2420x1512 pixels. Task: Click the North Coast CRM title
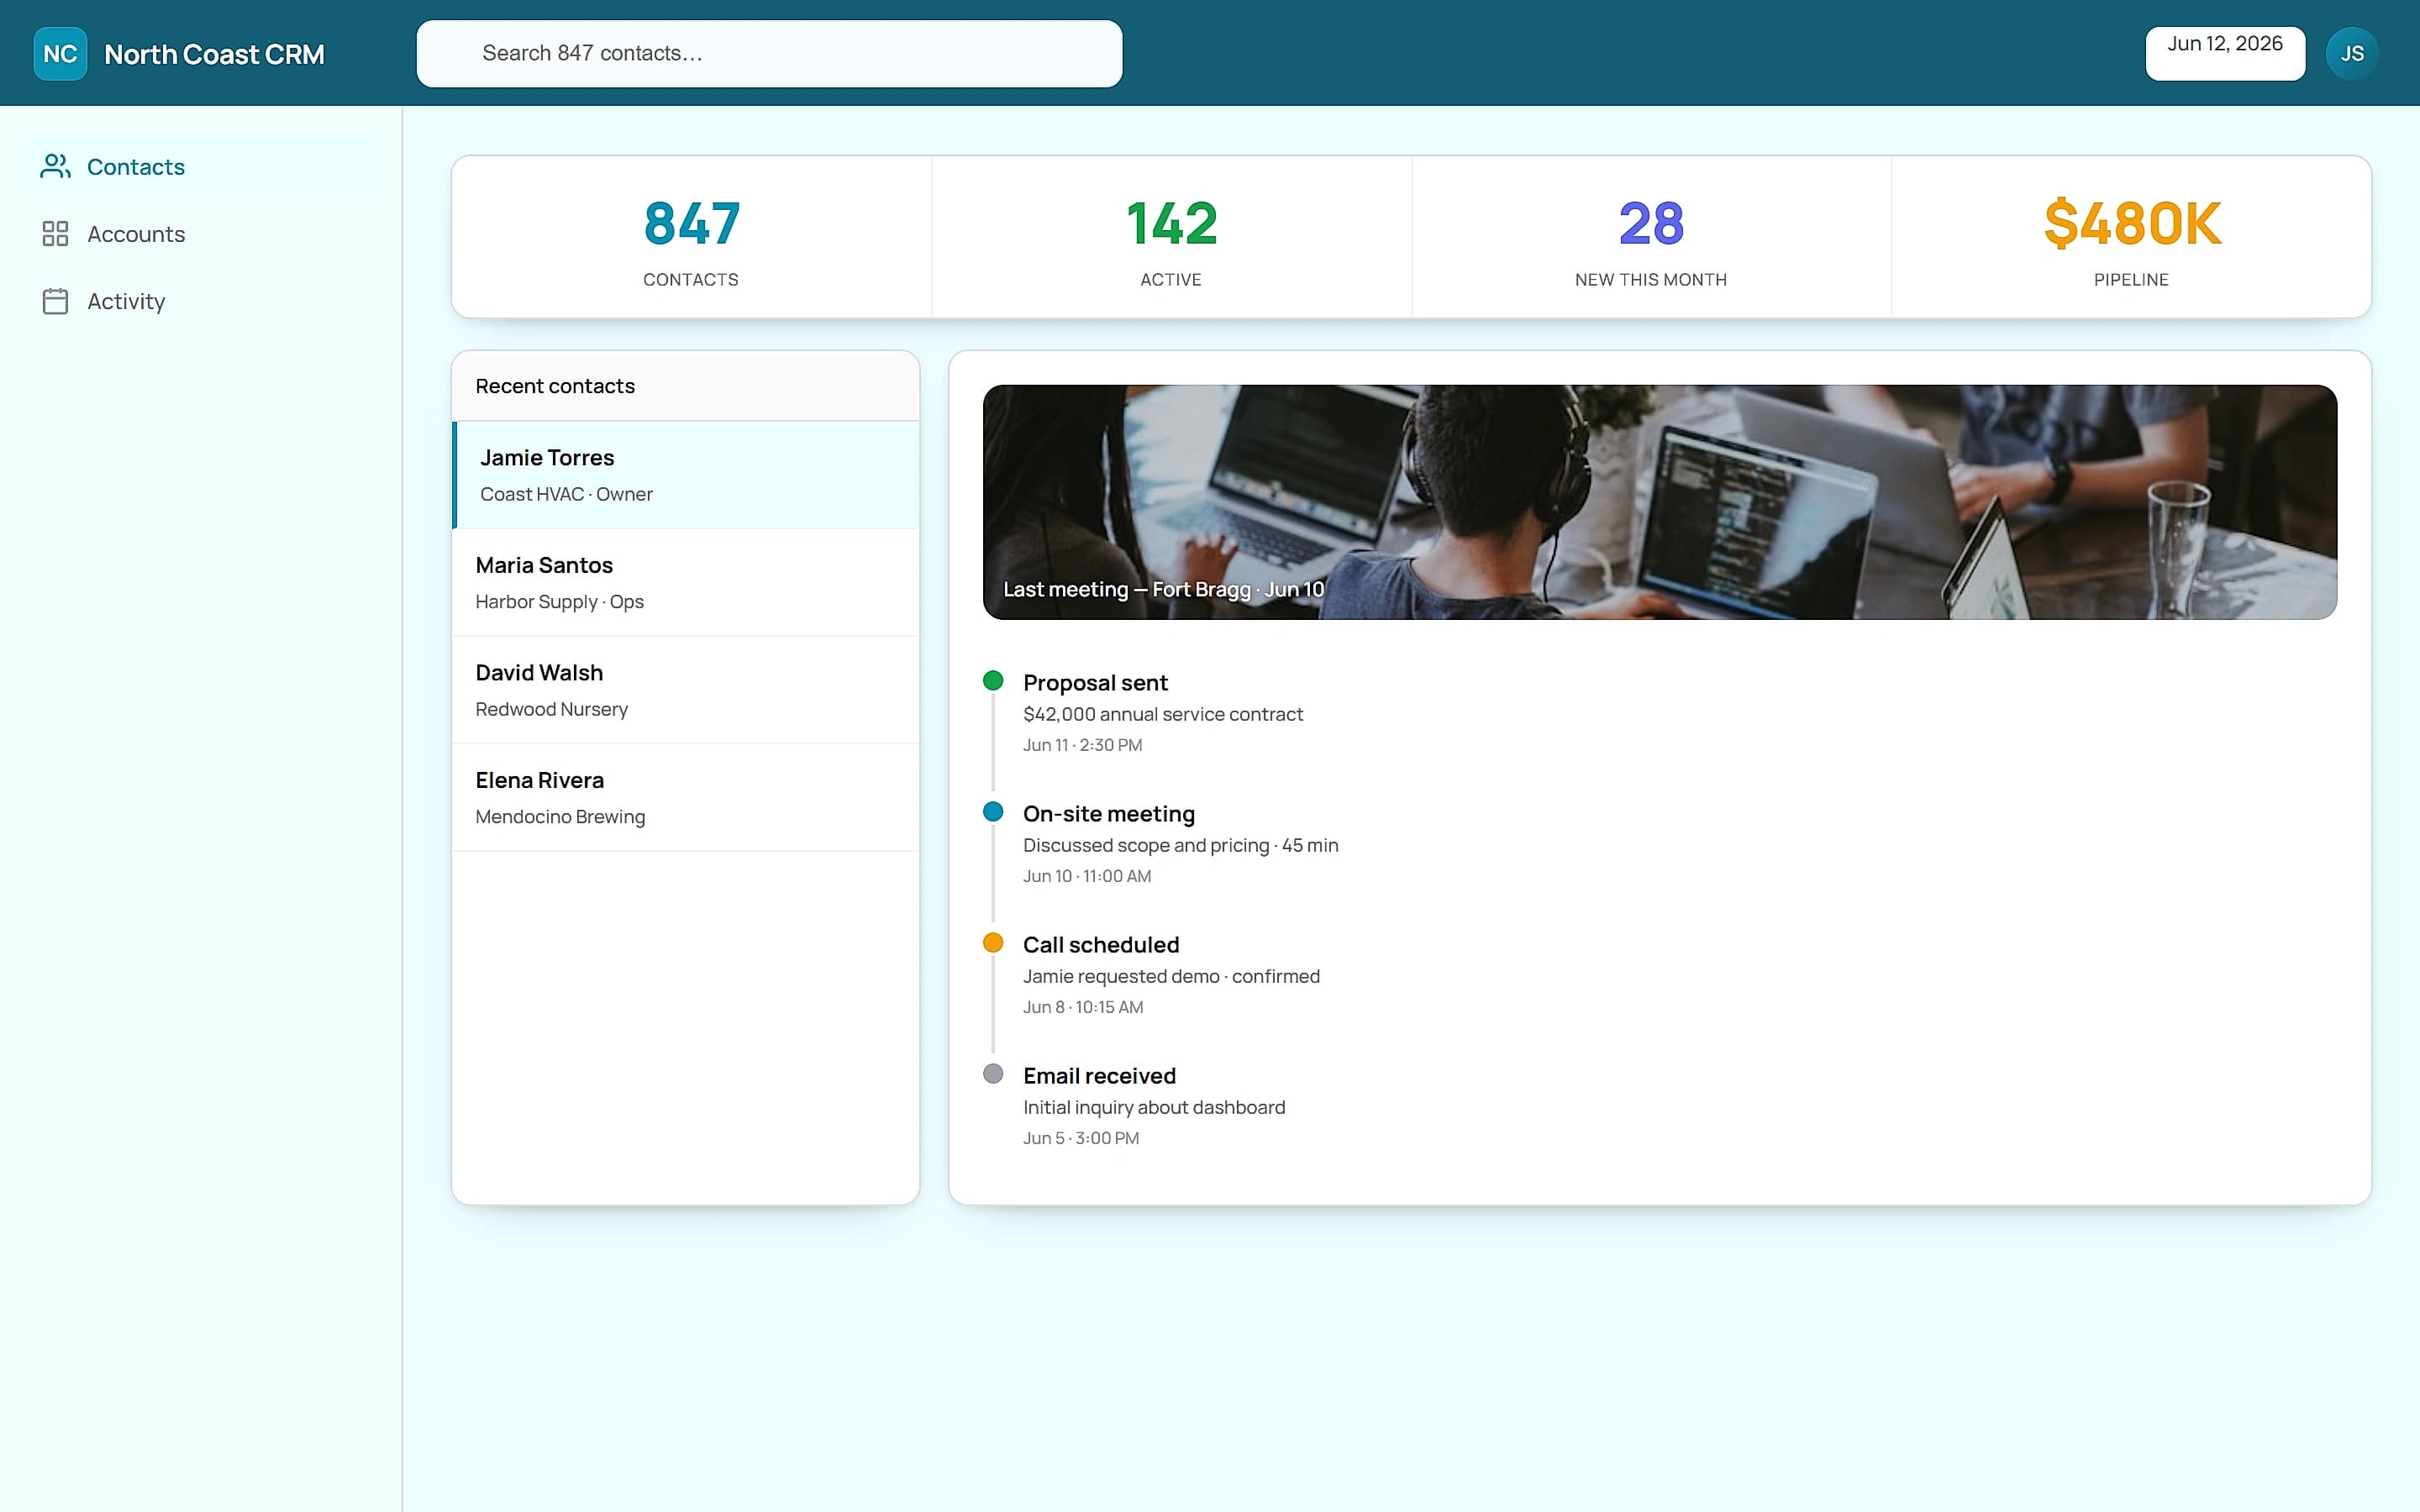(x=214, y=54)
